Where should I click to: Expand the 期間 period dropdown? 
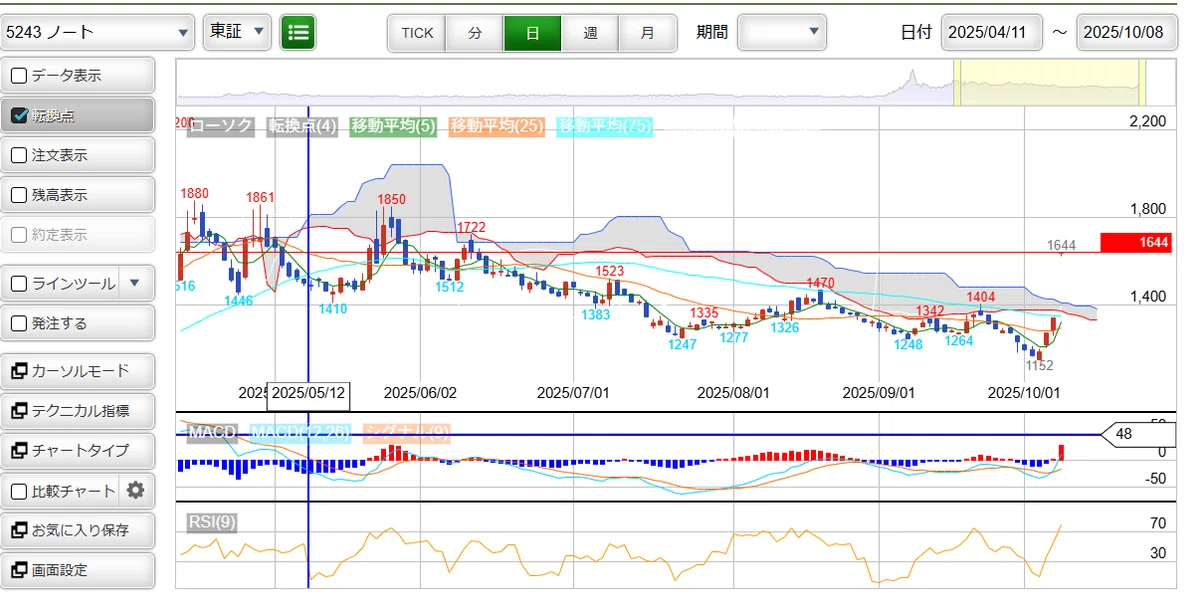tap(781, 32)
